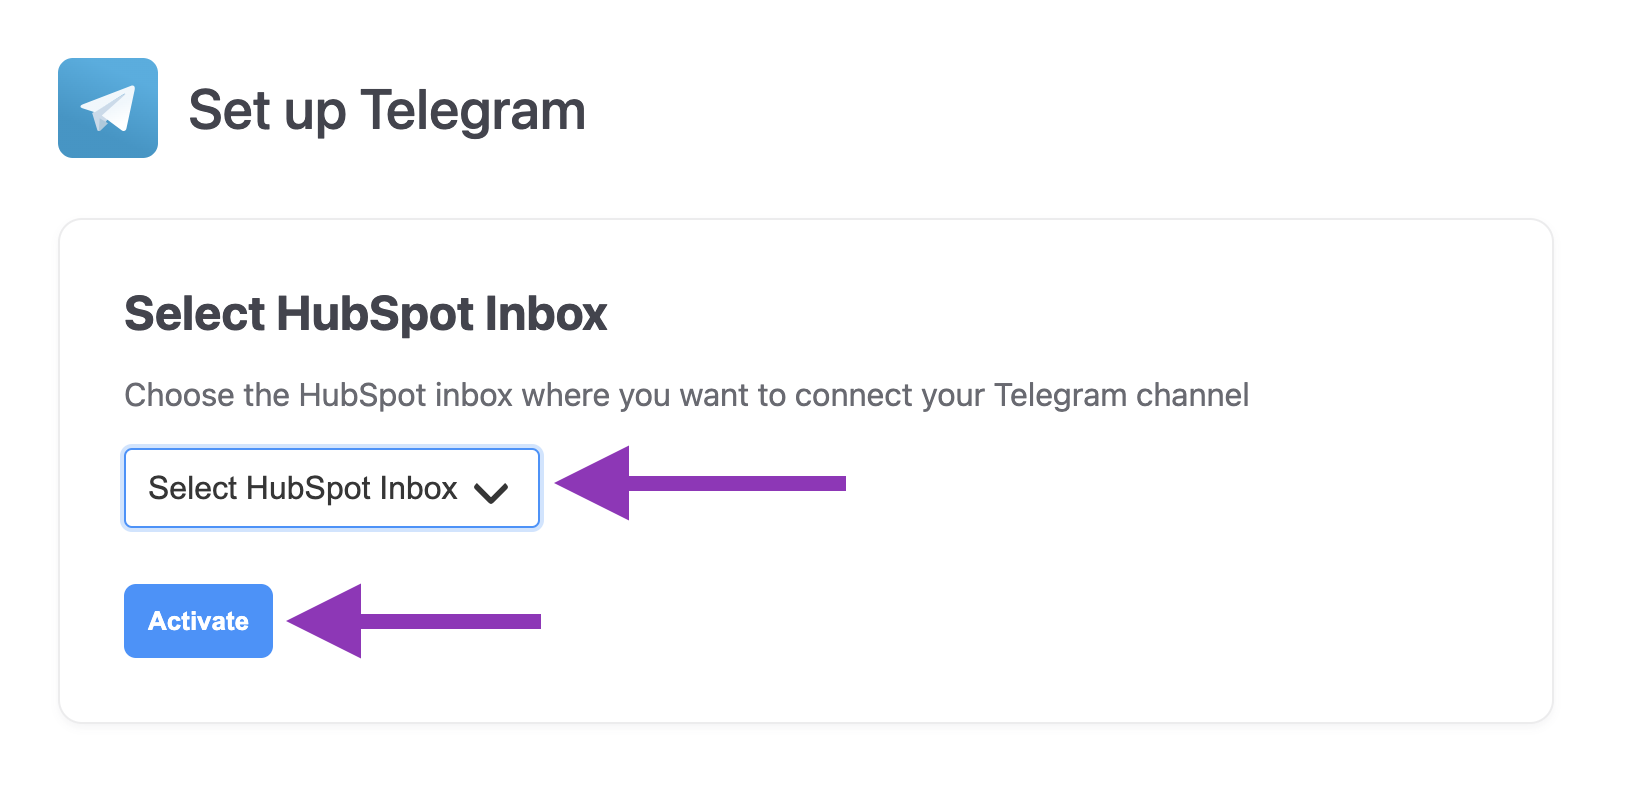Click the placeholder text inside the inbox dropdown
Viewport: 1640px width, 802px height.
302,488
